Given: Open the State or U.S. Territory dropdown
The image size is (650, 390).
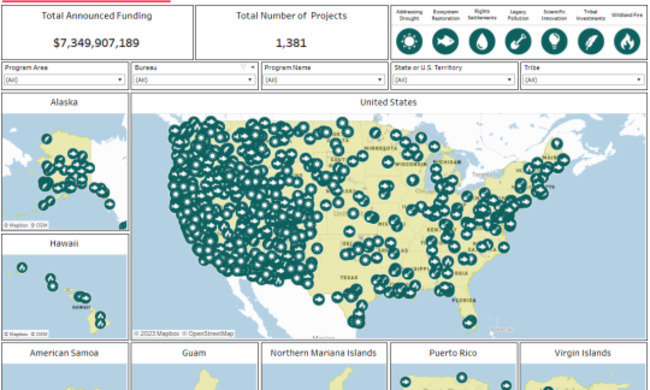Looking at the screenshot, I should coord(454,80).
